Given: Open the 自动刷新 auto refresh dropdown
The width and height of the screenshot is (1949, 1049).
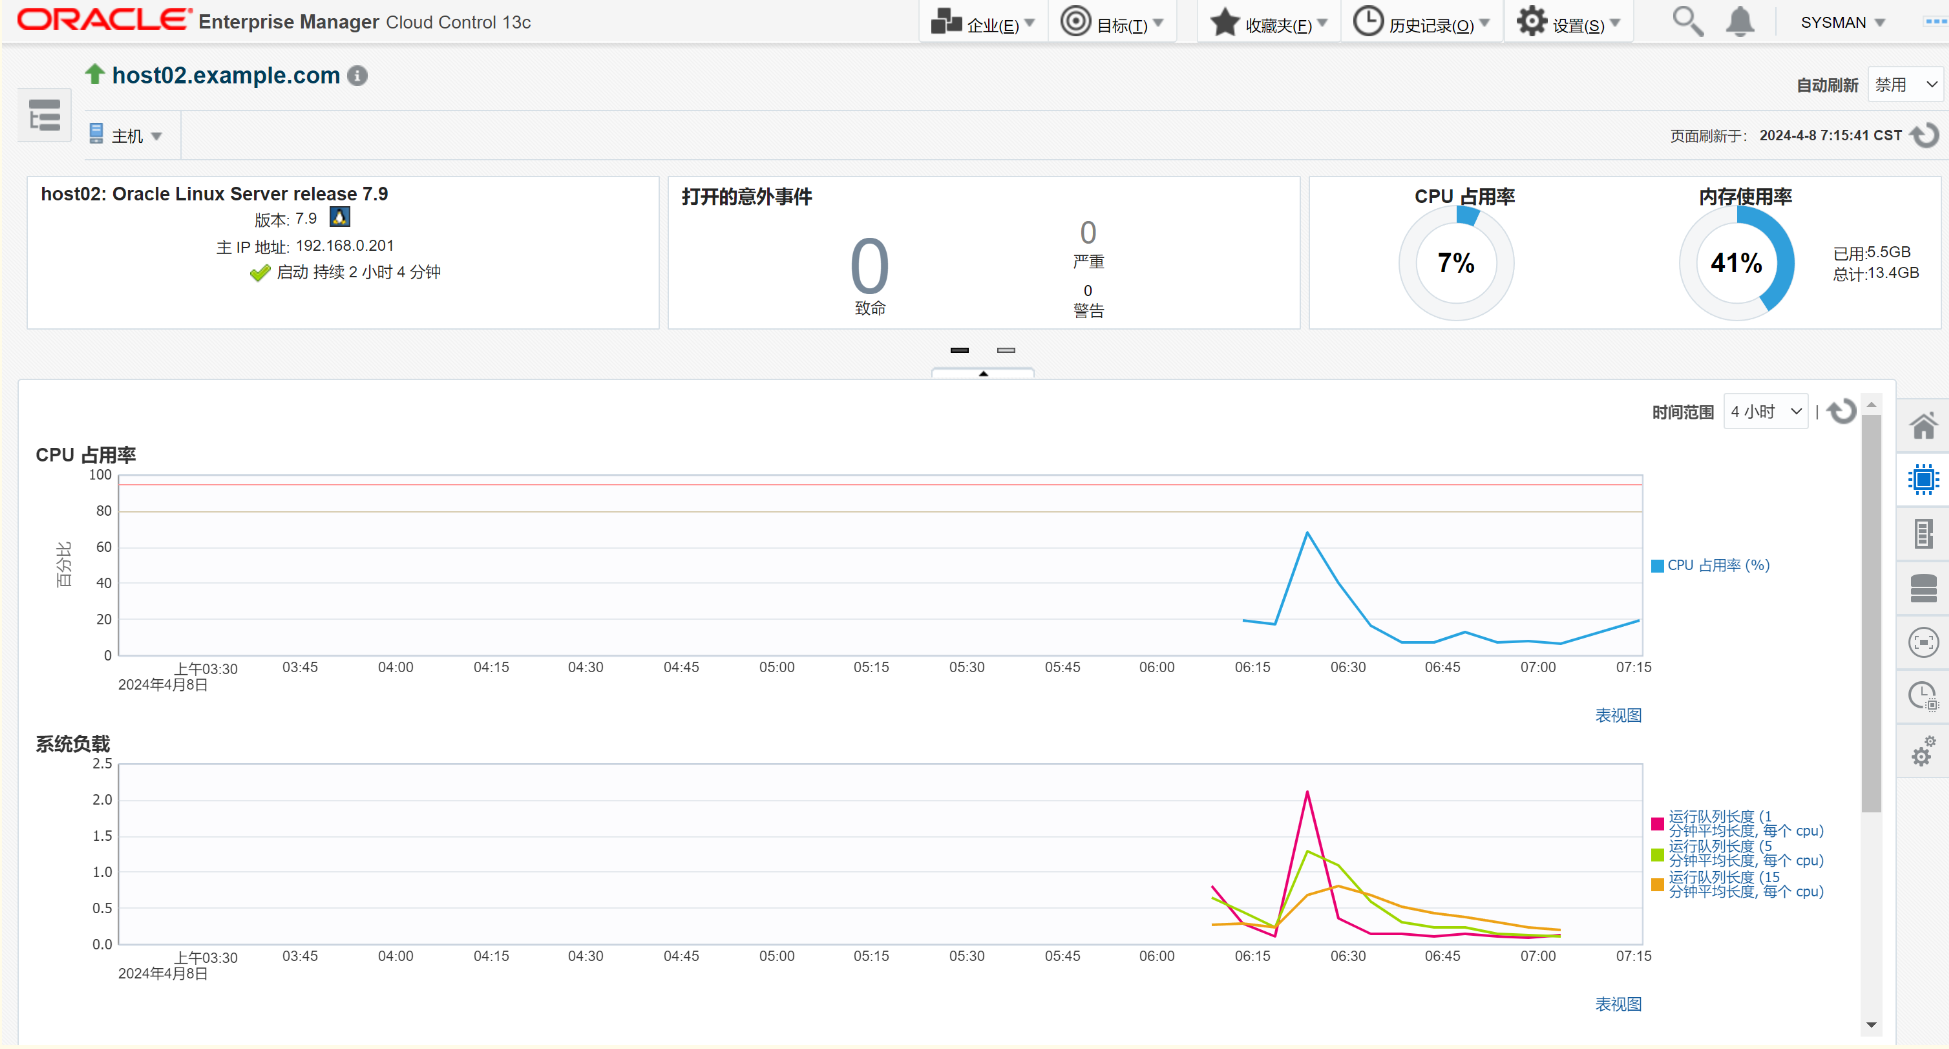Looking at the screenshot, I should pyautogui.click(x=1905, y=85).
